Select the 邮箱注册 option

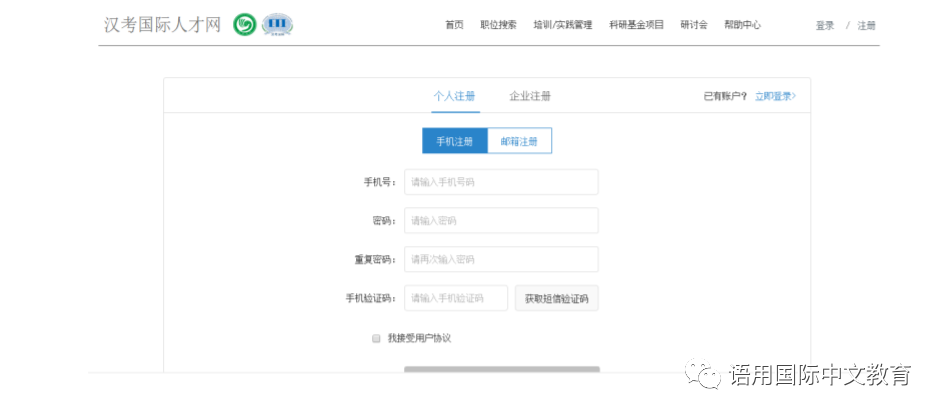click(520, 141)
